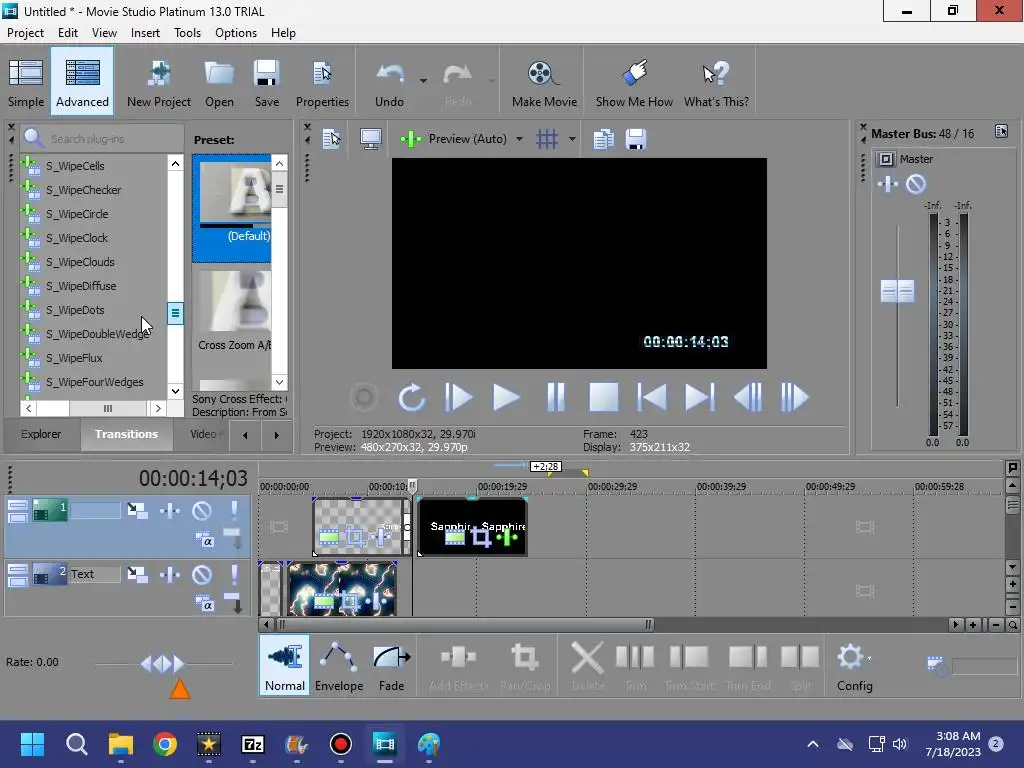
Task: Open the Tools menu
Action: [187, 33]
